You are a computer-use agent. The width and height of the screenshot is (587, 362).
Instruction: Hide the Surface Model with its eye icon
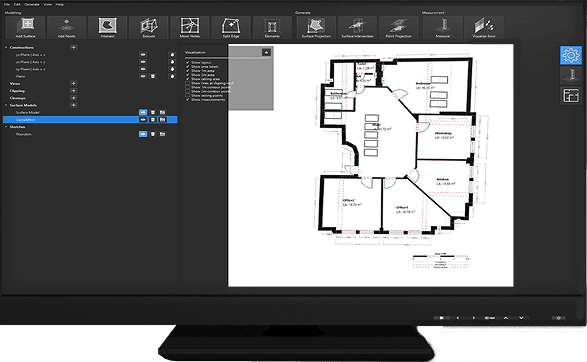(x=143, y=112)
